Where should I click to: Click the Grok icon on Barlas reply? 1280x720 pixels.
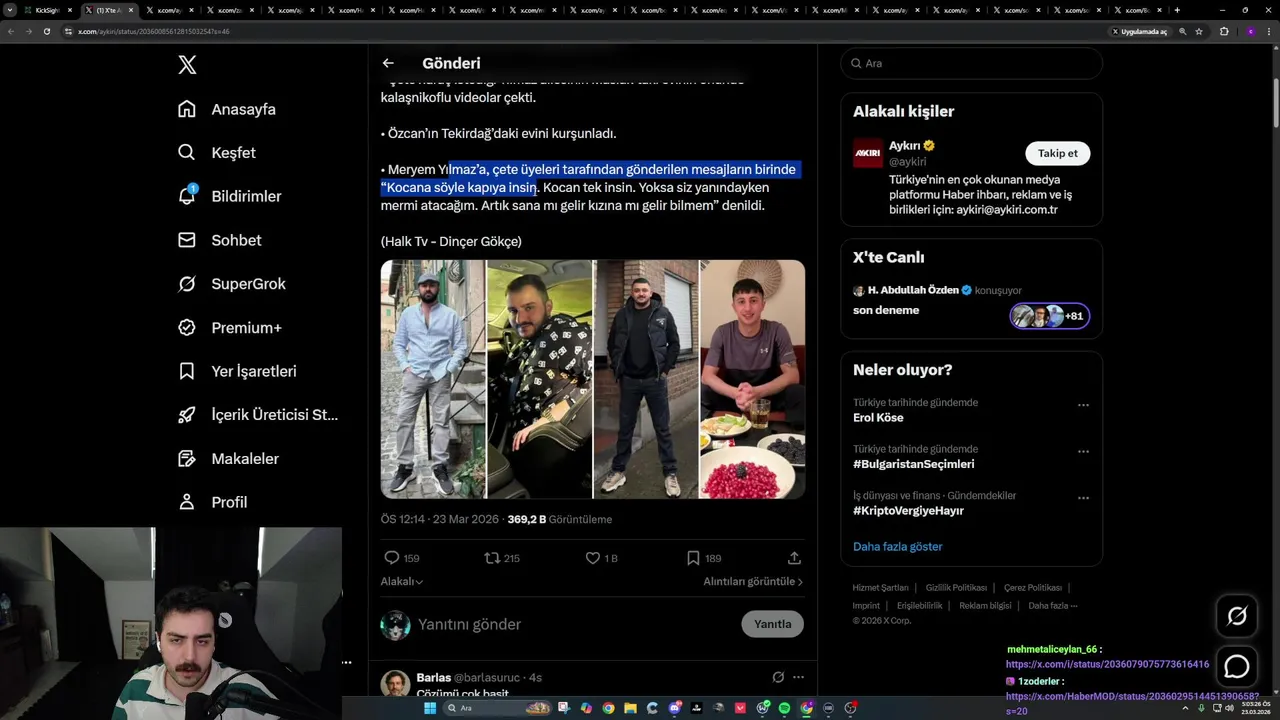(x=778, y=677)
